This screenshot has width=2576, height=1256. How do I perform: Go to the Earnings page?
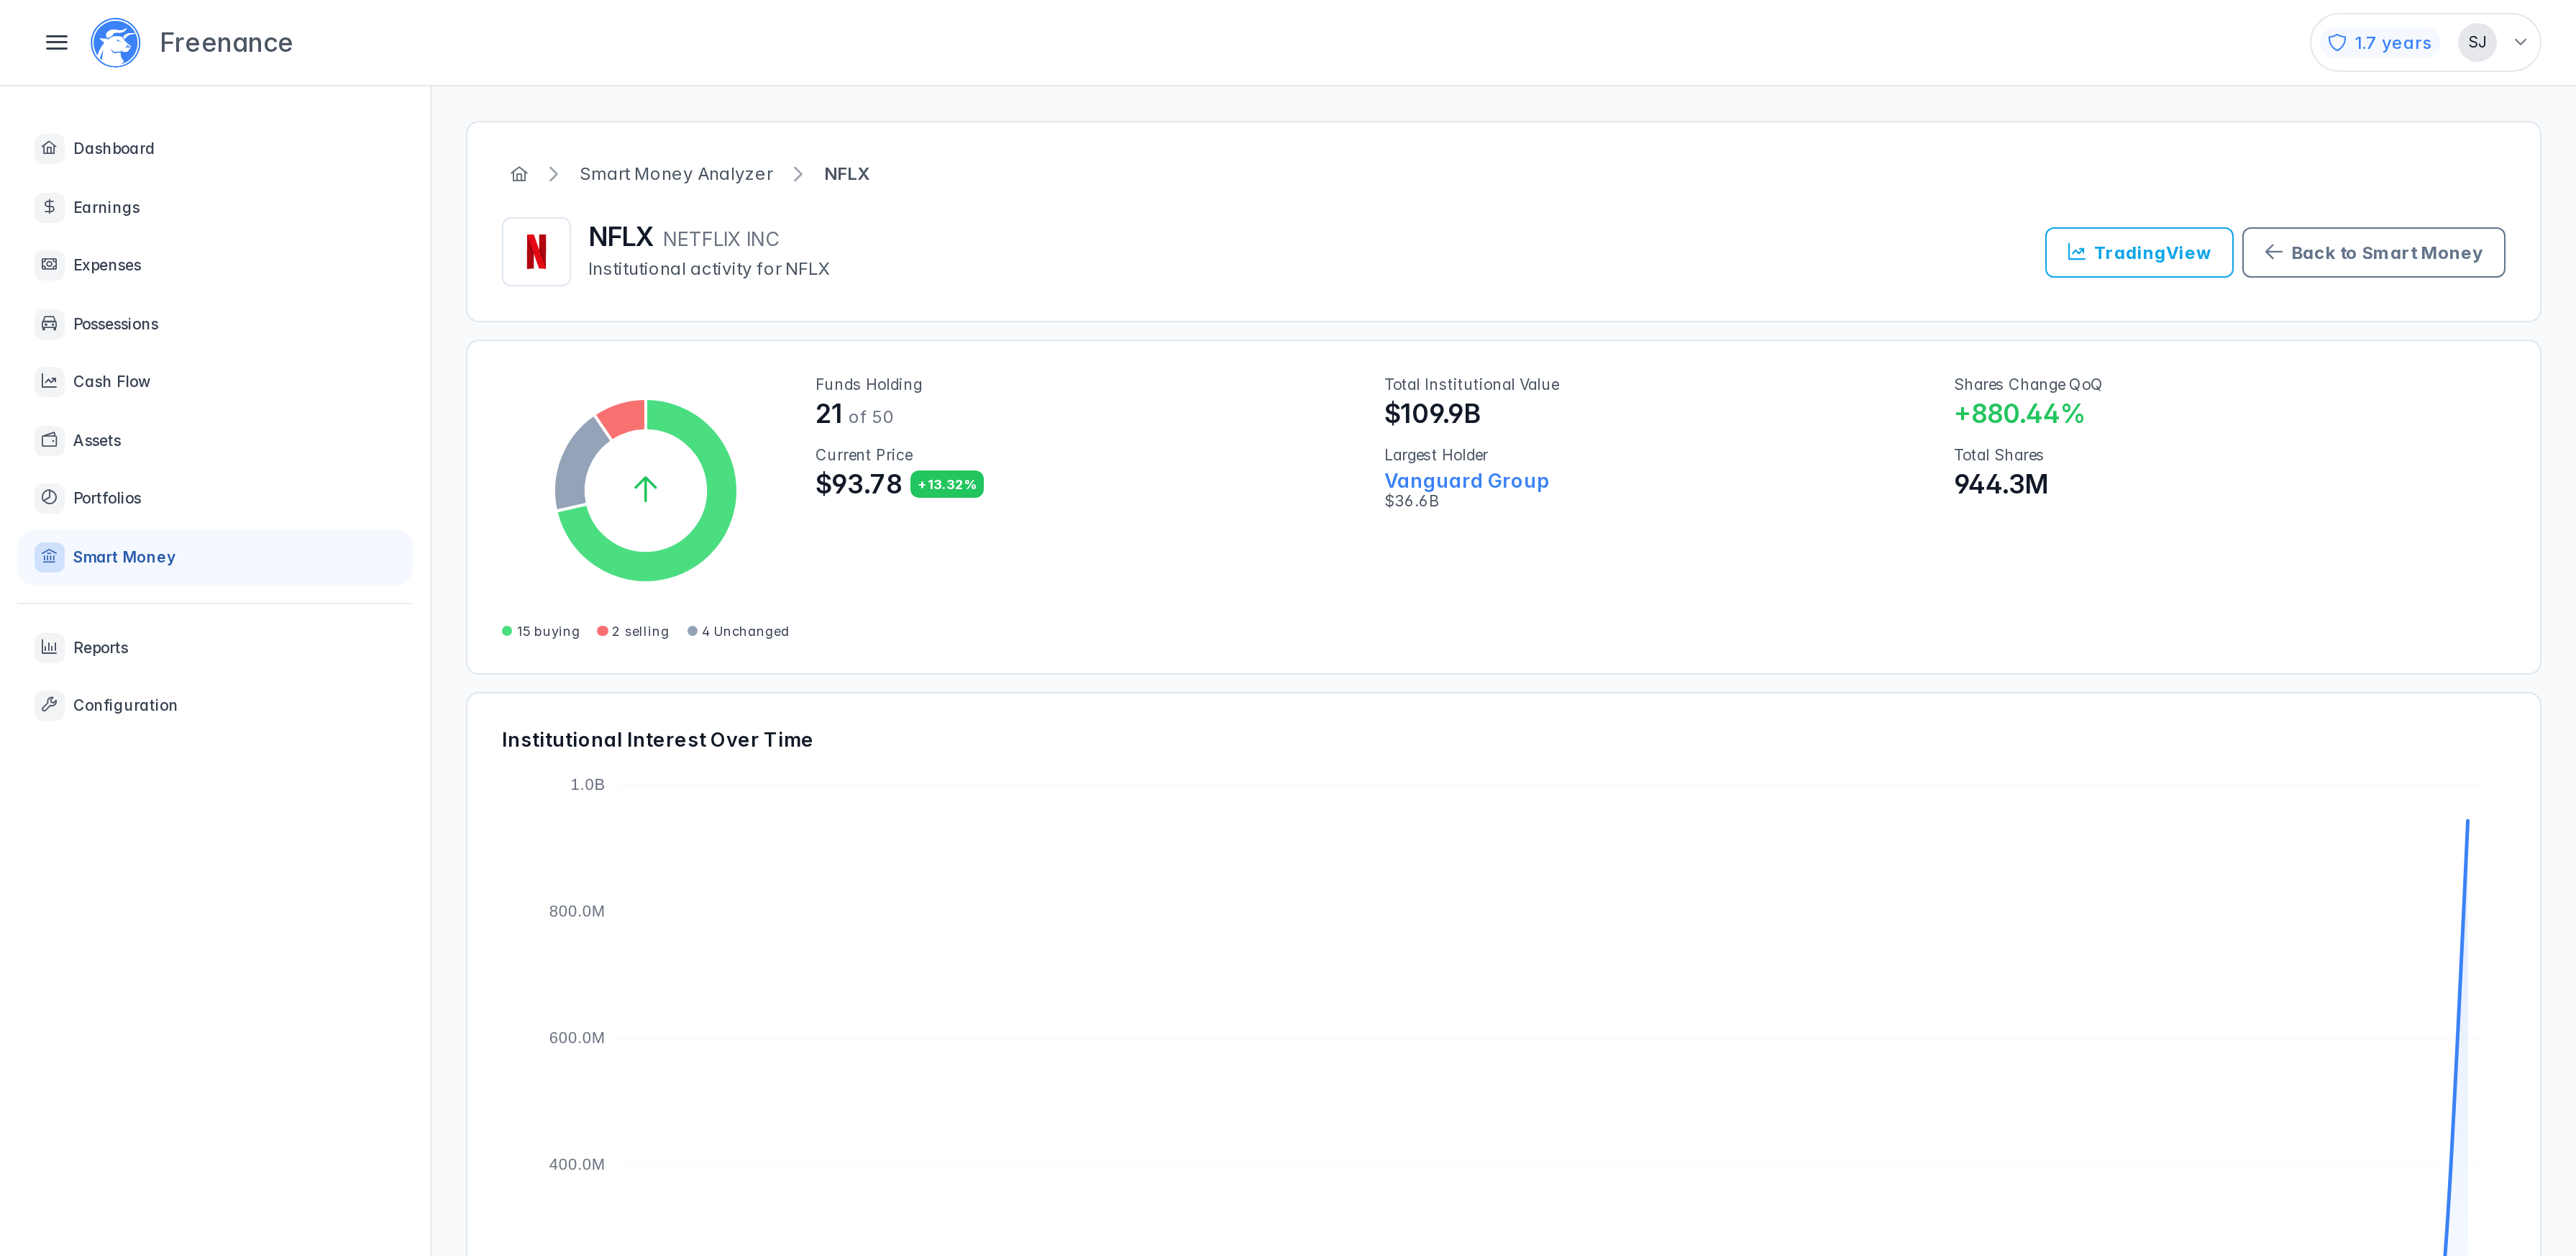point(215,207)
